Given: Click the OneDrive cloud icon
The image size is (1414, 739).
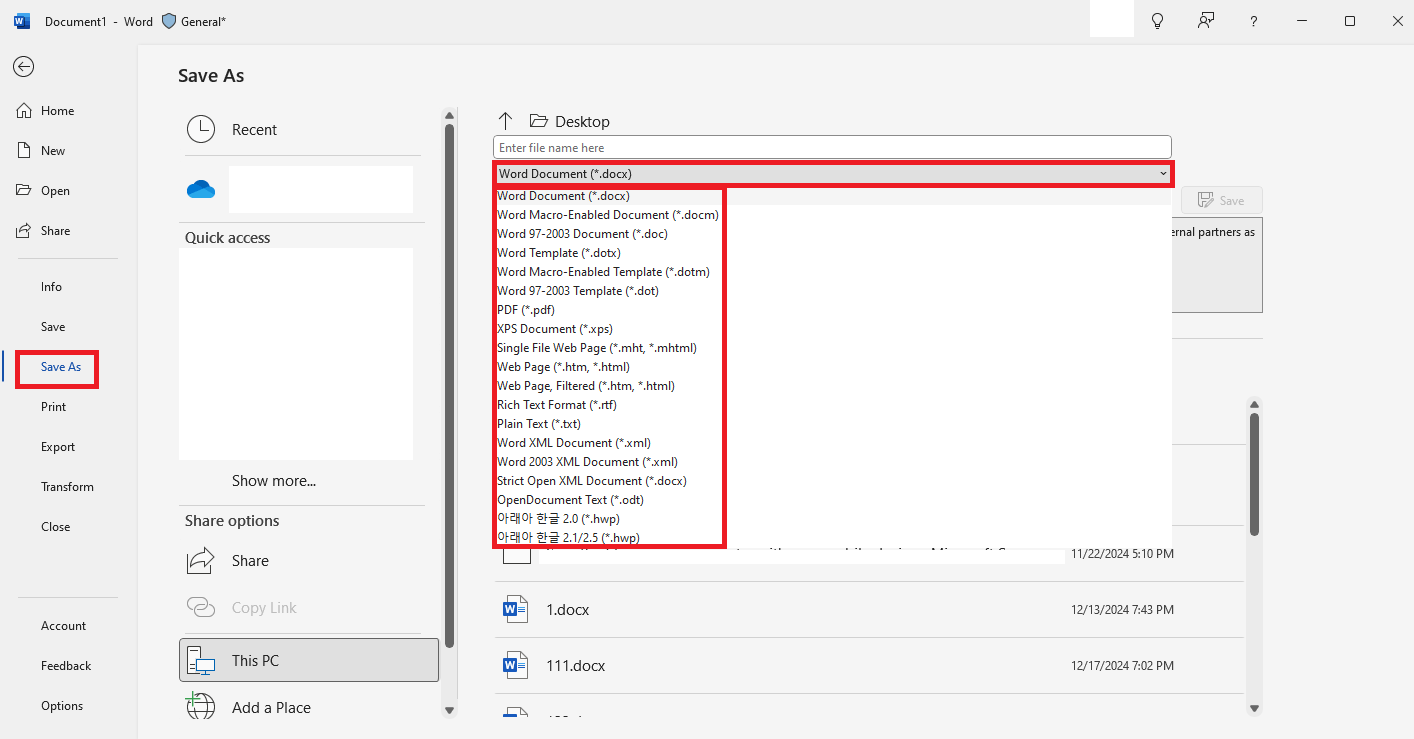Looking at the screenshot, I should (201, 190).
